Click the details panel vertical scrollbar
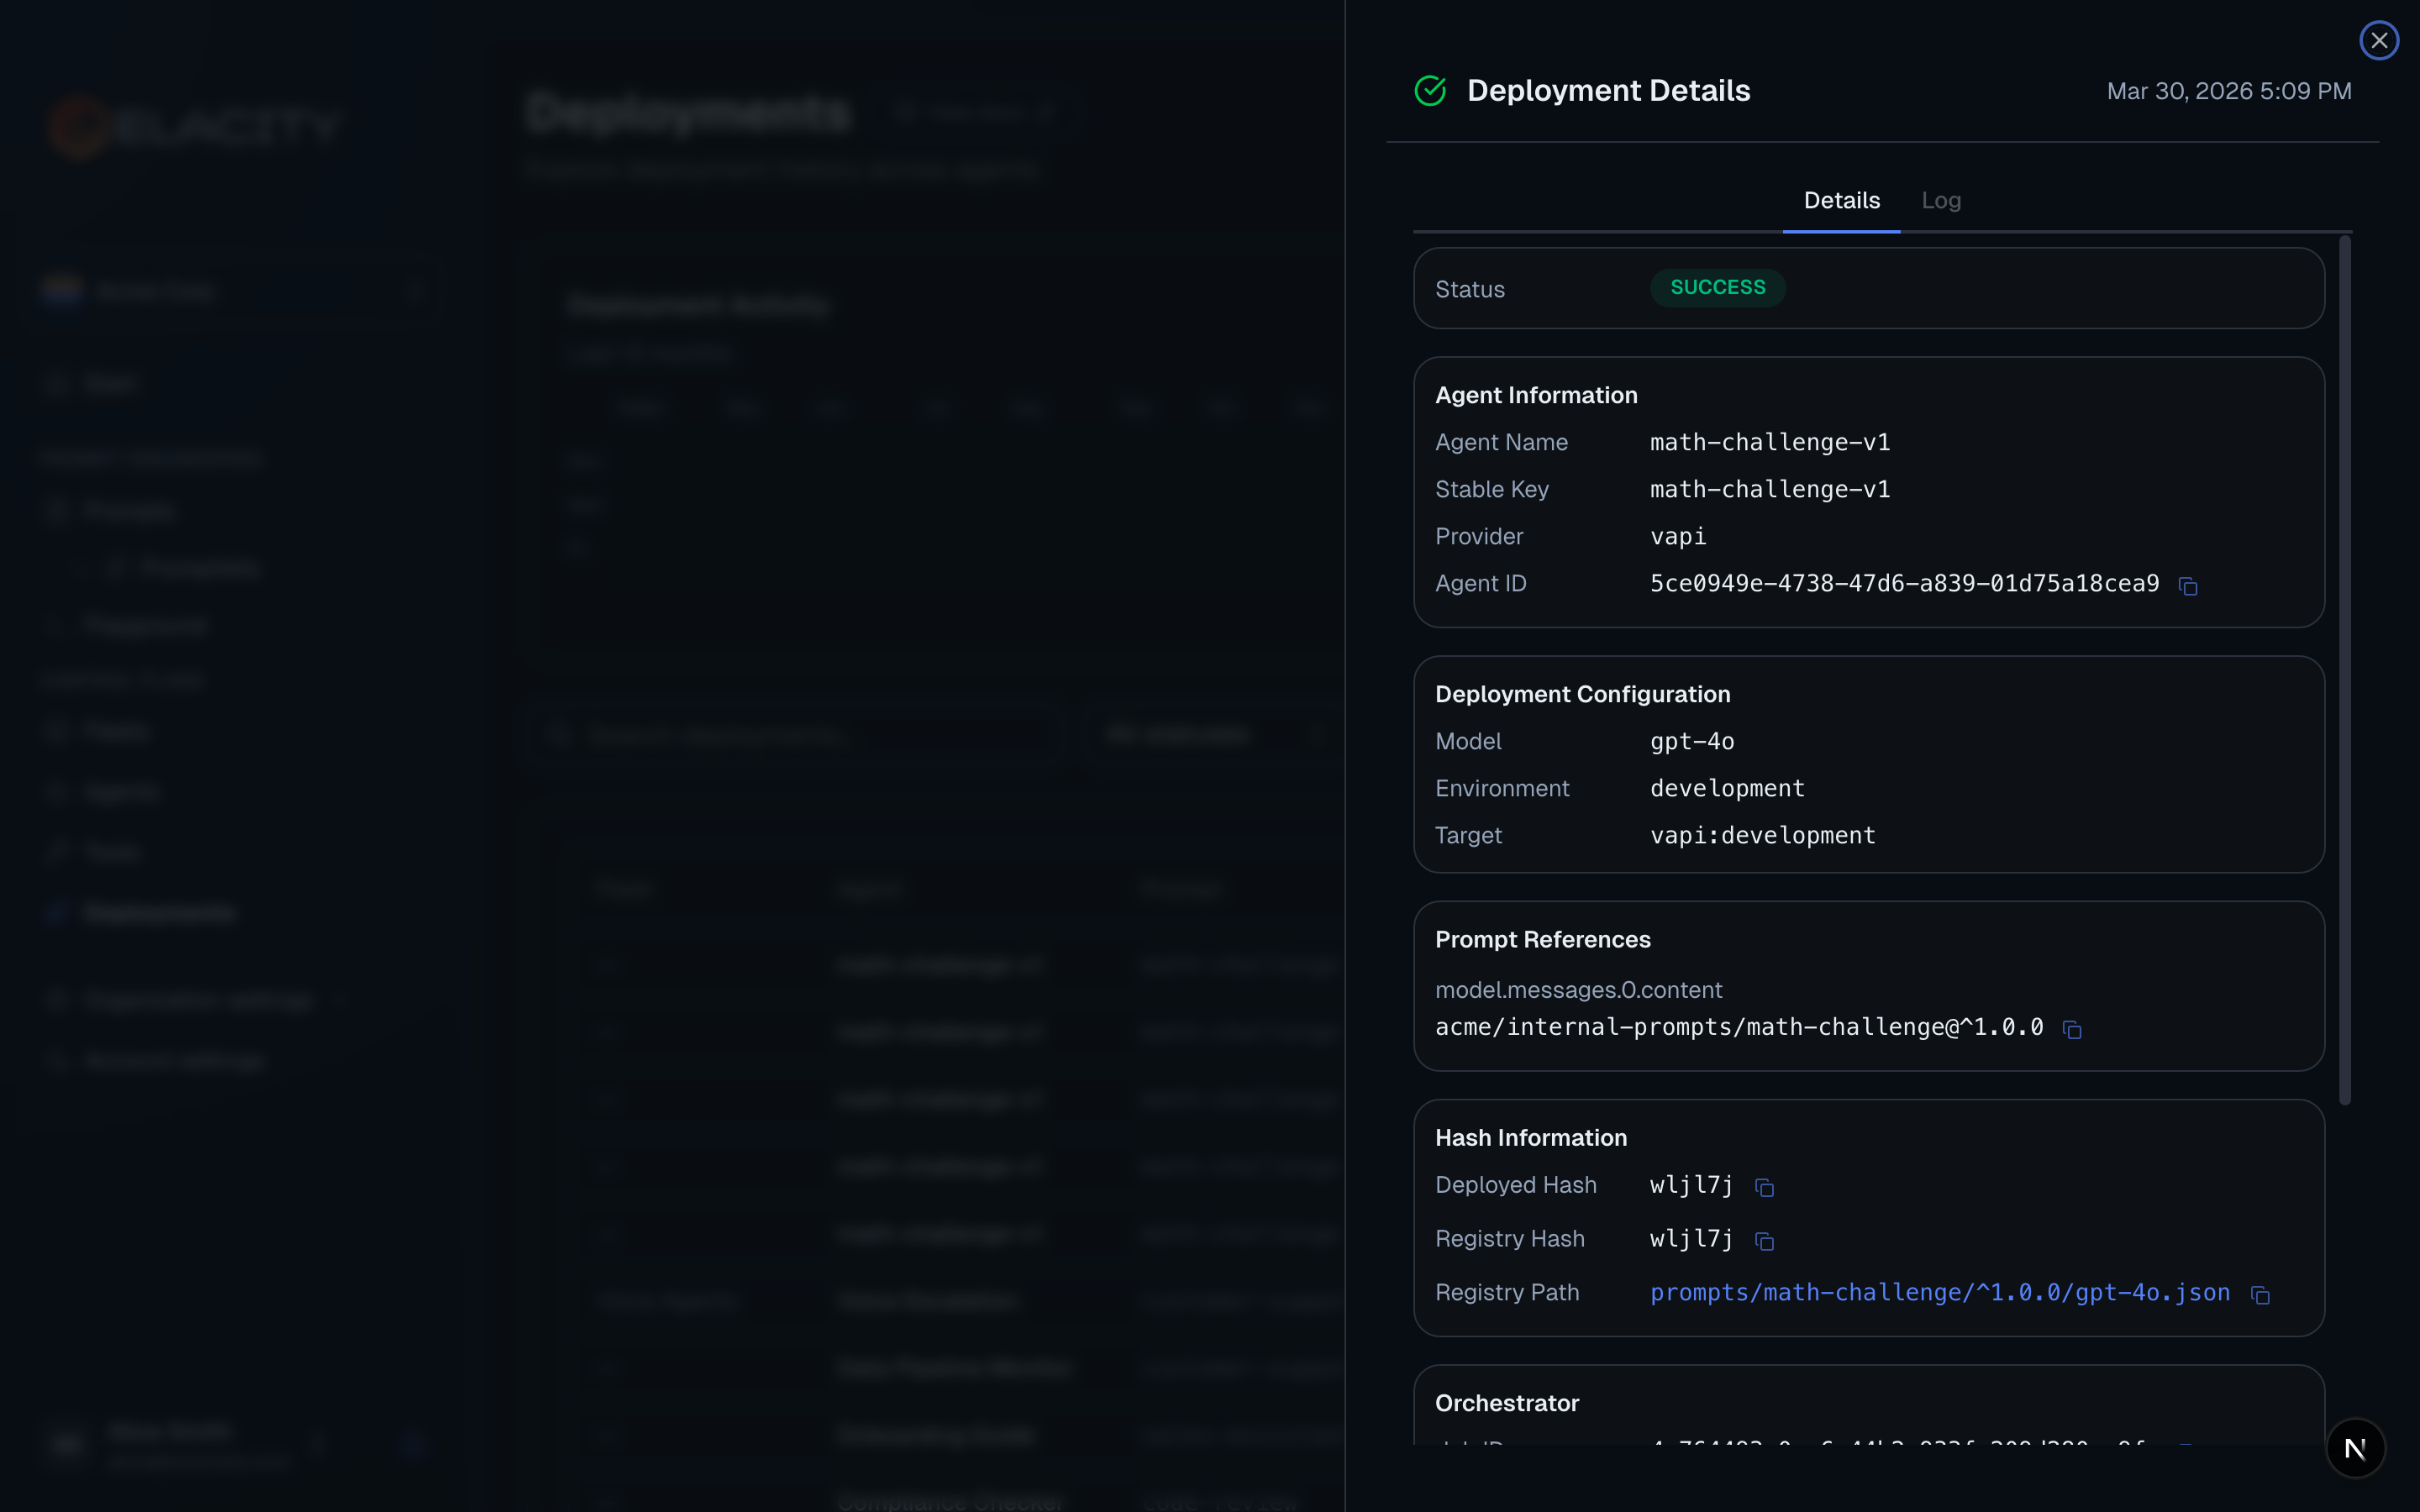 pos(2344,670)
